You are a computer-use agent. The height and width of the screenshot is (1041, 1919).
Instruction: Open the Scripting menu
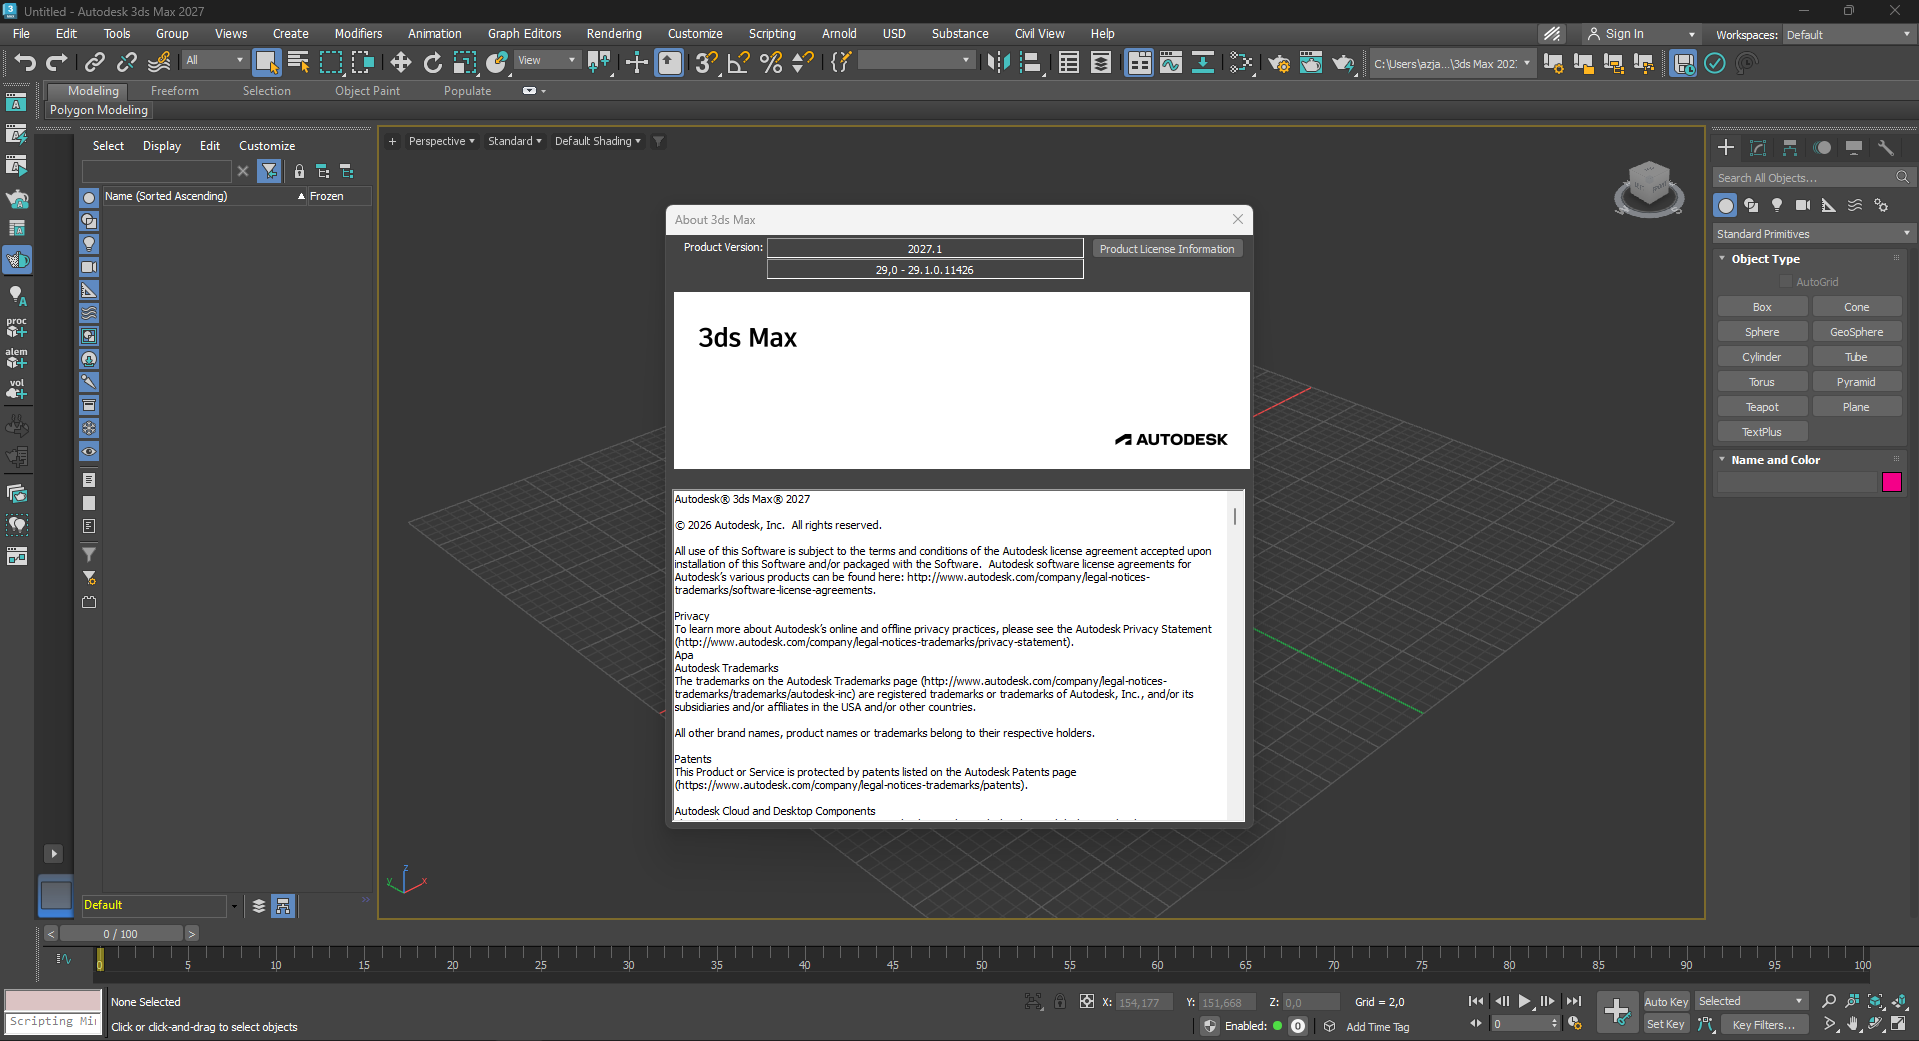point(772,34)
